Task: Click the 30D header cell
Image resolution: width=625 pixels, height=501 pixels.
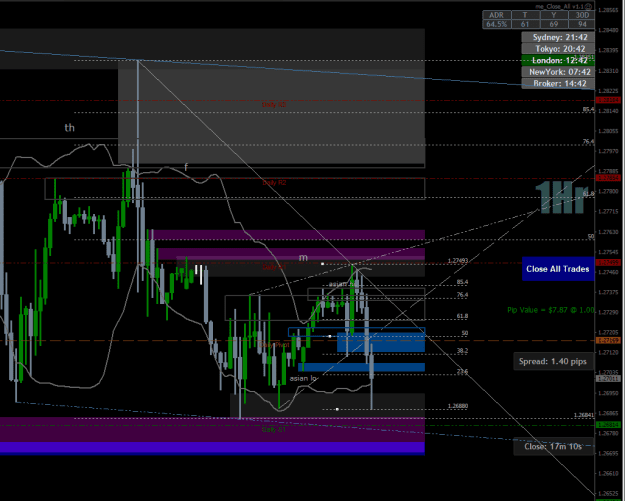Action: (582, 15)
